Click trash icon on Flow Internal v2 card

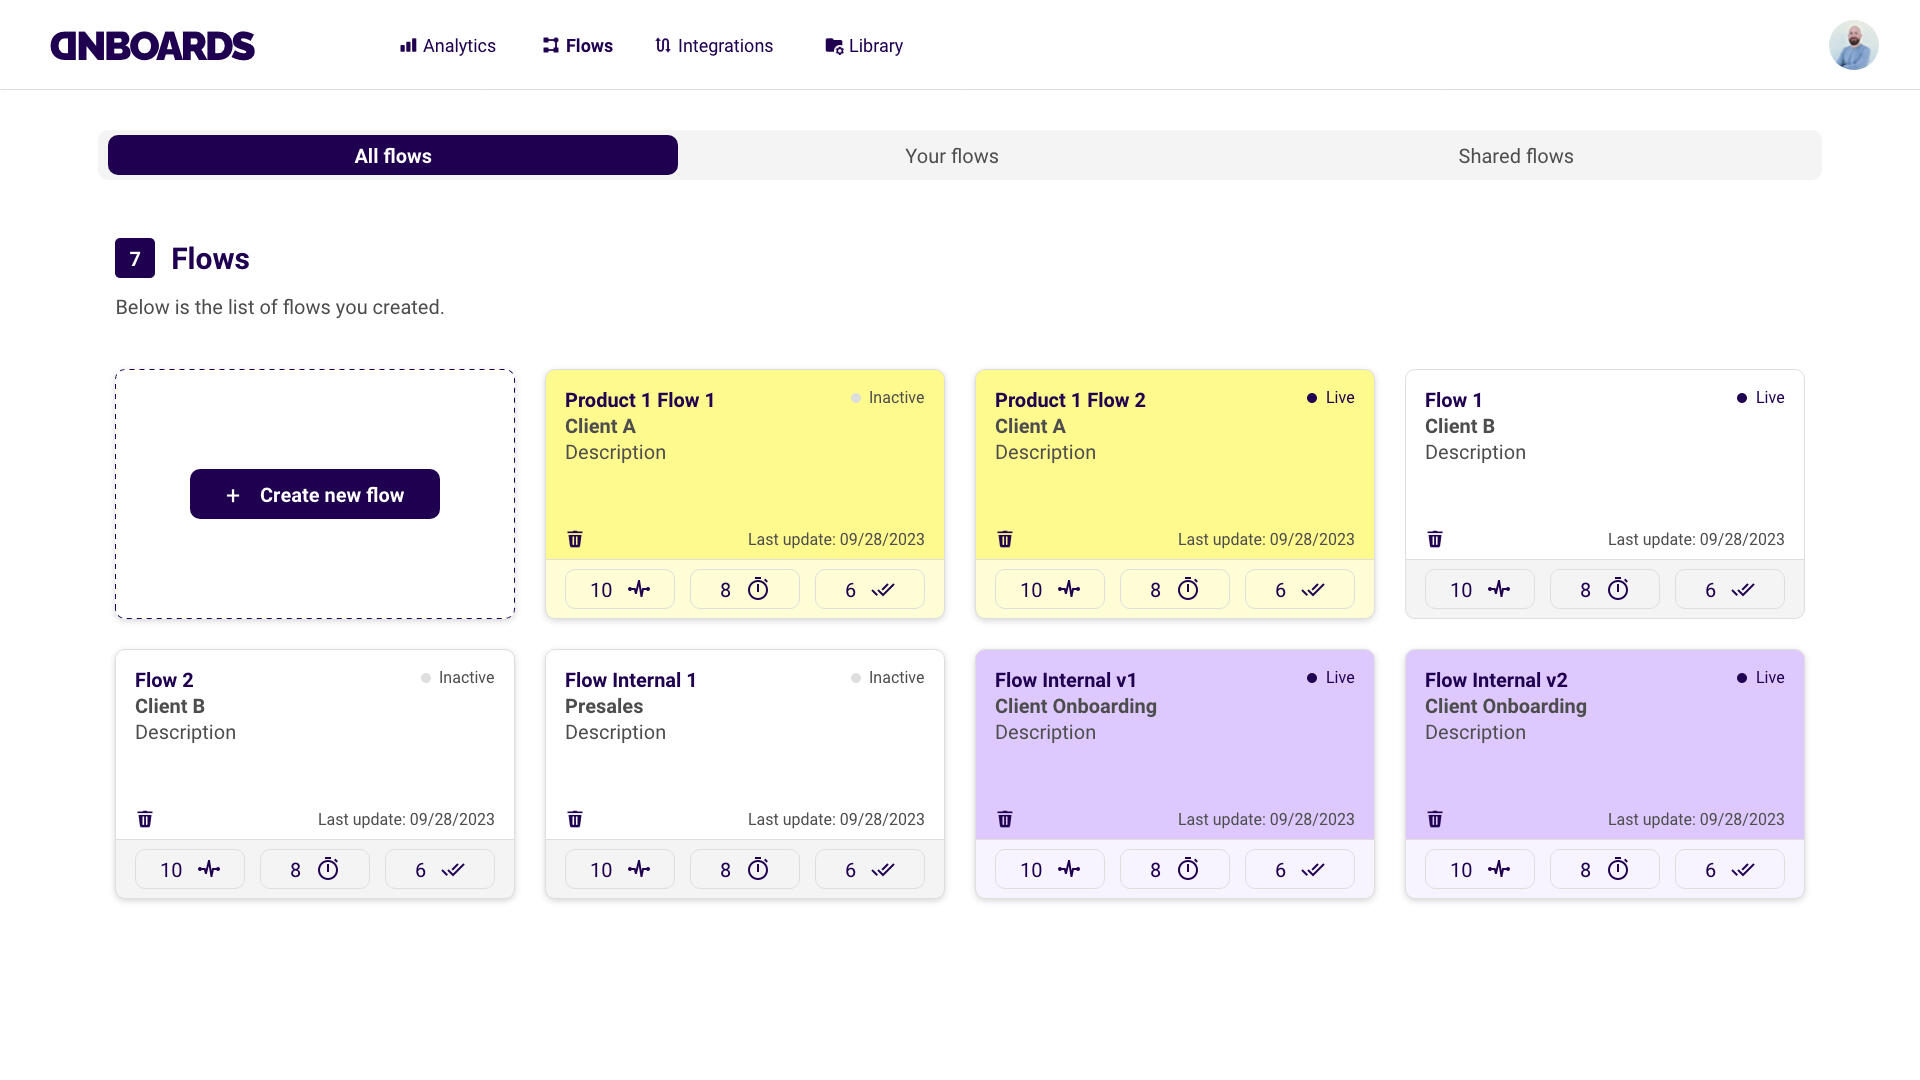coord(1435,819)
